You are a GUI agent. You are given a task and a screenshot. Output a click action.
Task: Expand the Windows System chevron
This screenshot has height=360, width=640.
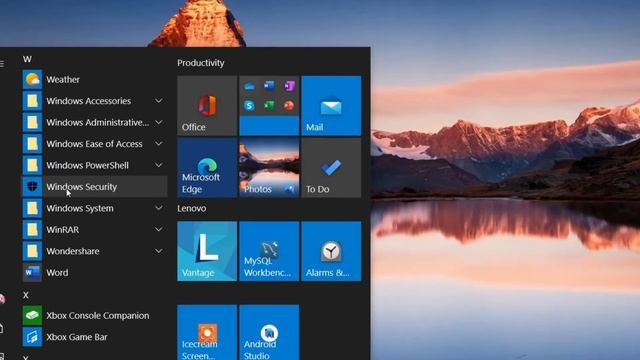[x=159, y=208]
